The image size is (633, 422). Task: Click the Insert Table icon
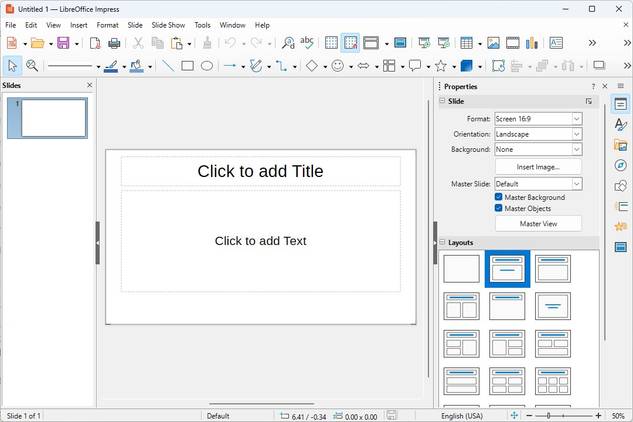466,43
